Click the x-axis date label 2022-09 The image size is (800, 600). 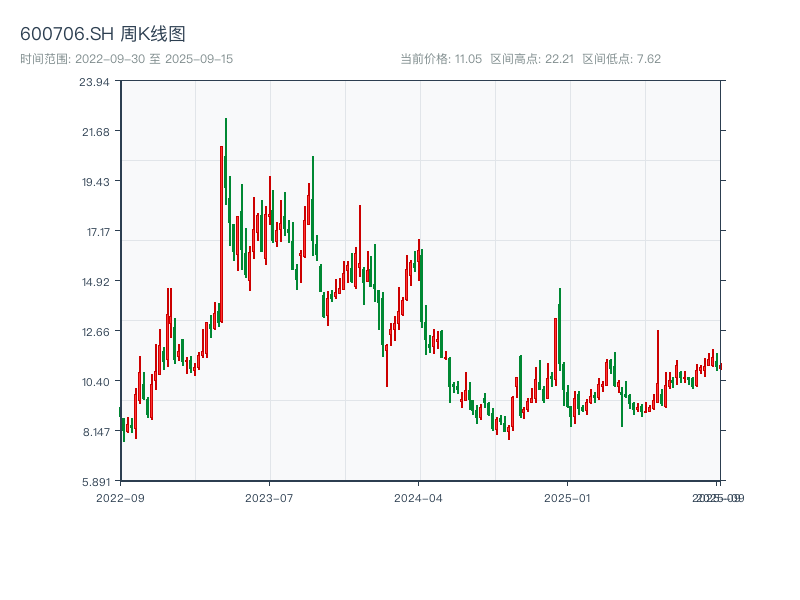pos(120,498)
